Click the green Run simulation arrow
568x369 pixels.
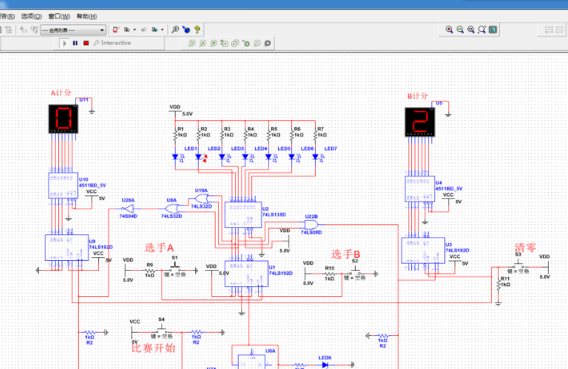tap(65, 43)
